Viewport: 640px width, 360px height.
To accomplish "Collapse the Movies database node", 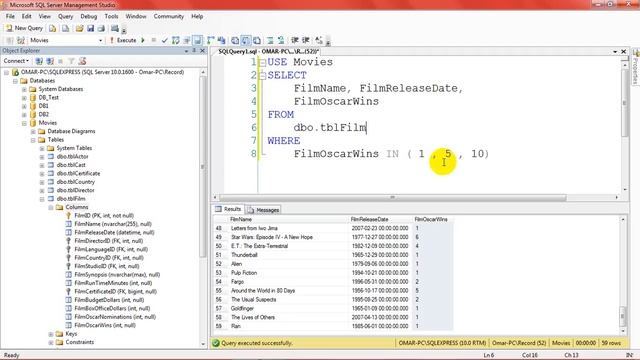I will coord(24,123).
